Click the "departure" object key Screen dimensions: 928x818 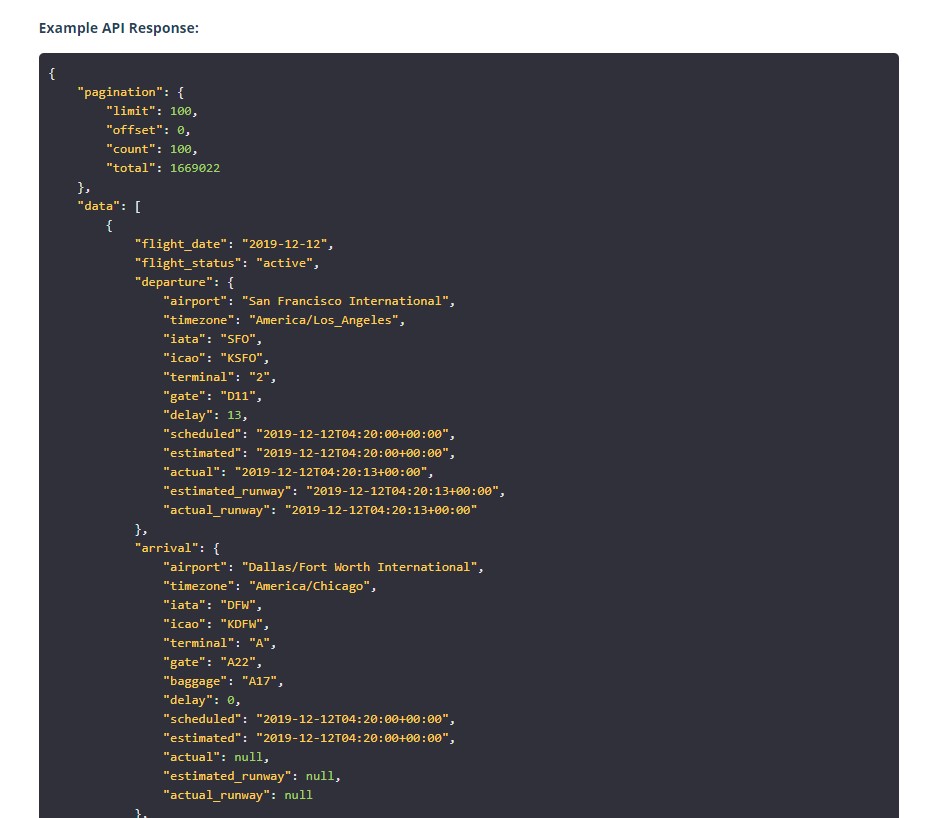point(174,282)
